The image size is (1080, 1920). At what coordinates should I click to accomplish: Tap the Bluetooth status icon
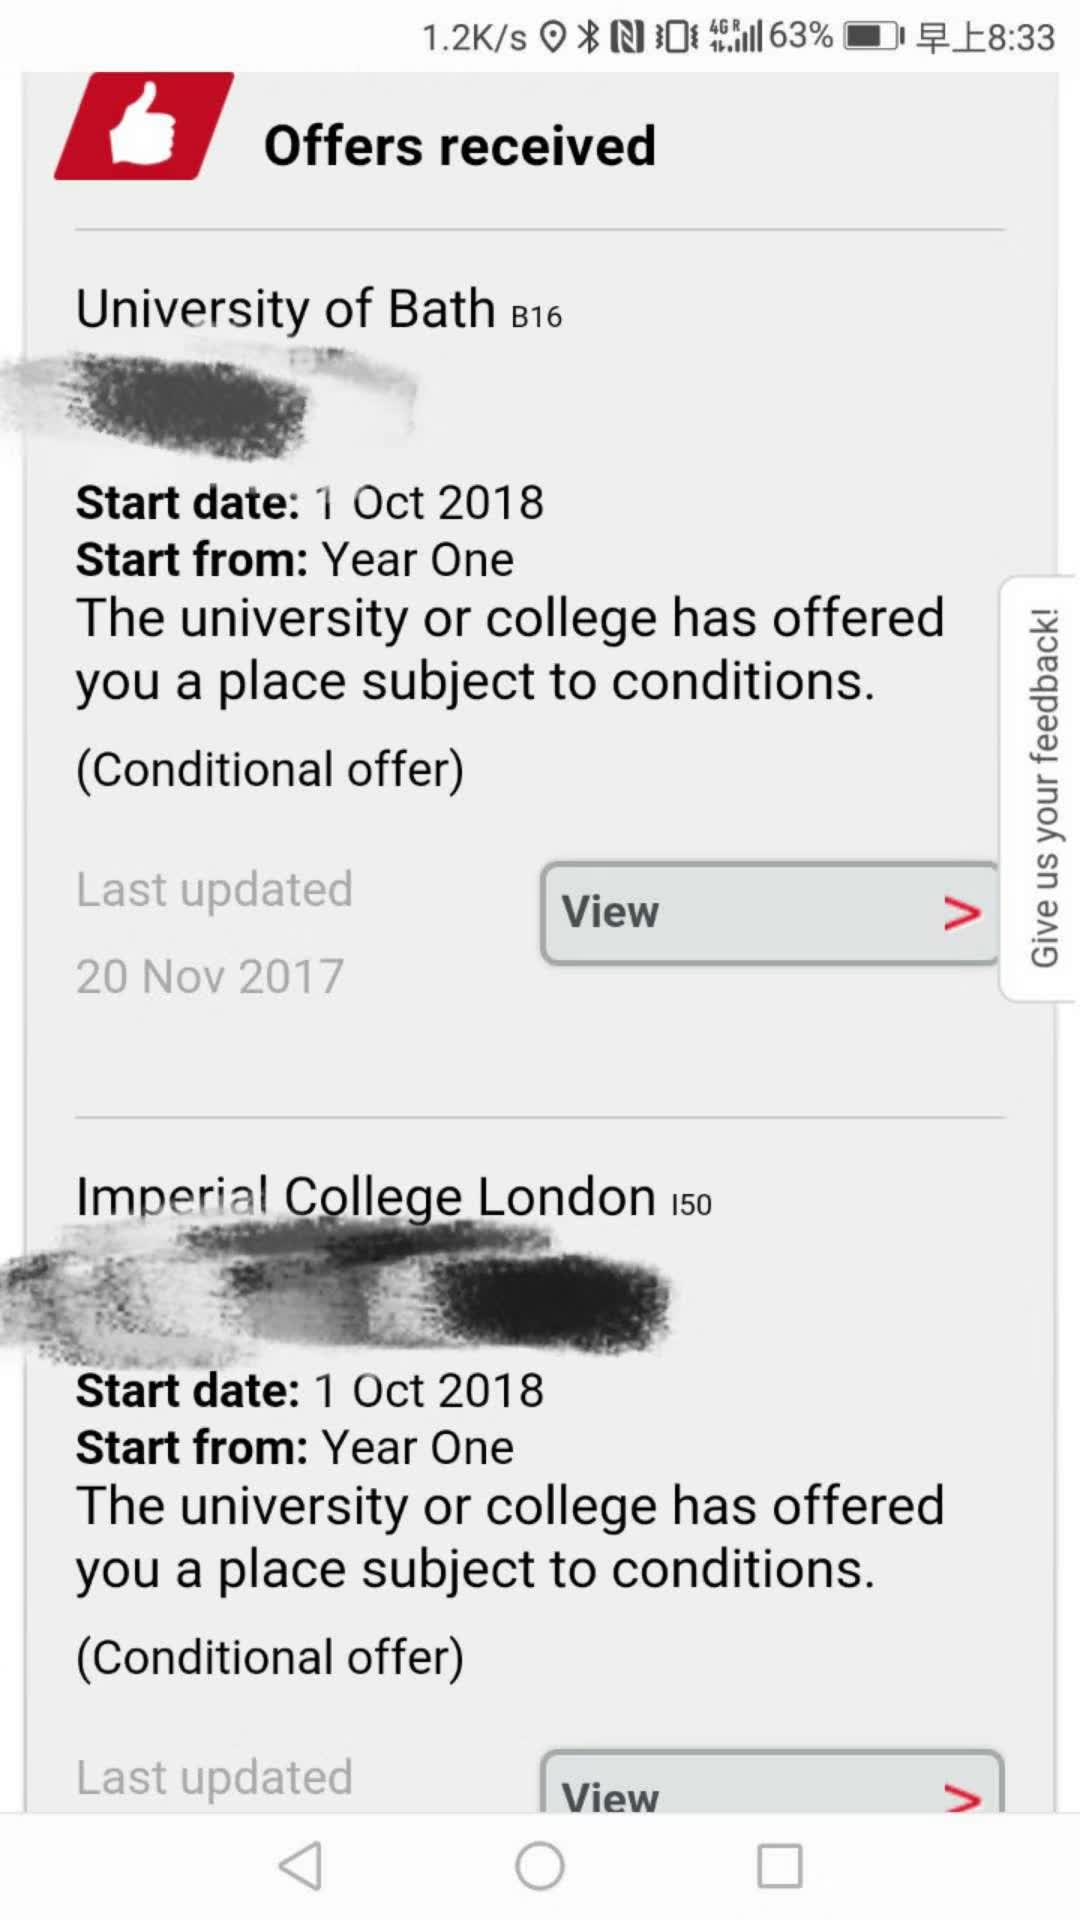click(x=590, y=37)
